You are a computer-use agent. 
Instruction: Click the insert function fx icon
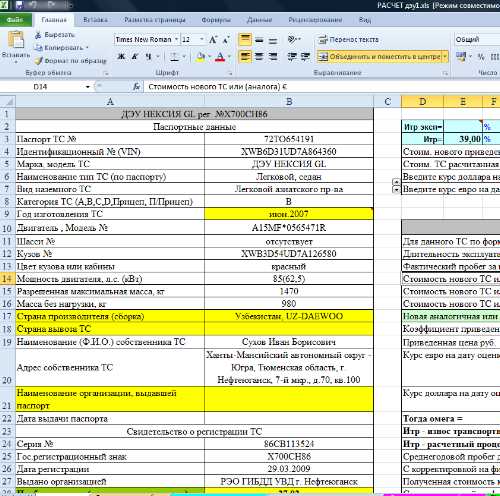point(136,87)
